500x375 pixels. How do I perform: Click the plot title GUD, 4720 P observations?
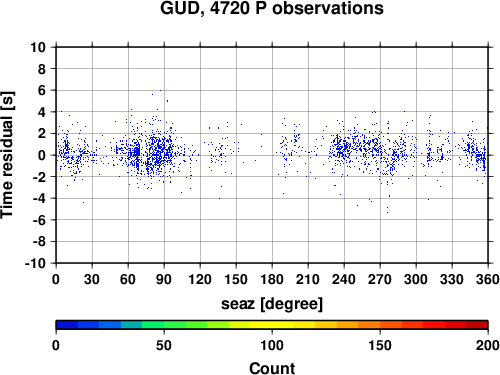[x=272, y=8]
